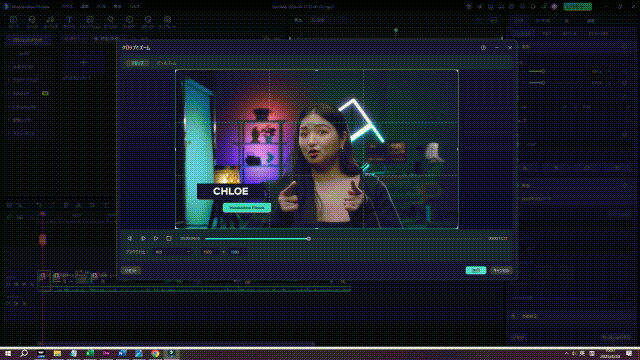
Task: Click the crop width input field
Action: point(209,252)
